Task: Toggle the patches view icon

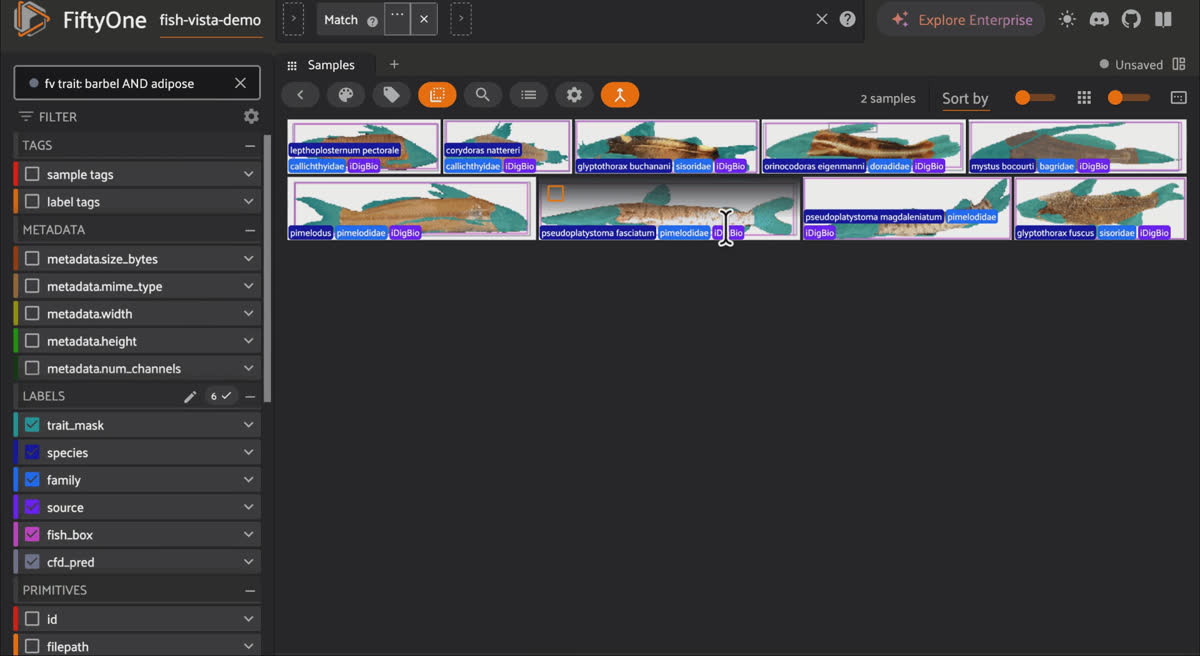Action: 437,95
